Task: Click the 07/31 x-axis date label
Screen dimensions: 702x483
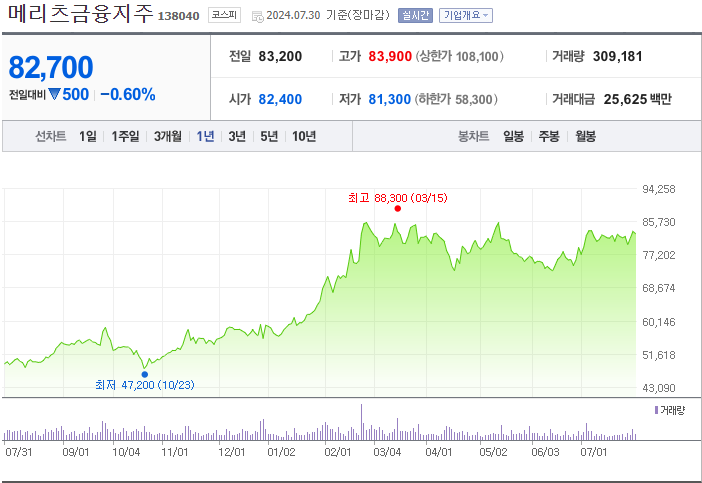Action: coord(19,452)
